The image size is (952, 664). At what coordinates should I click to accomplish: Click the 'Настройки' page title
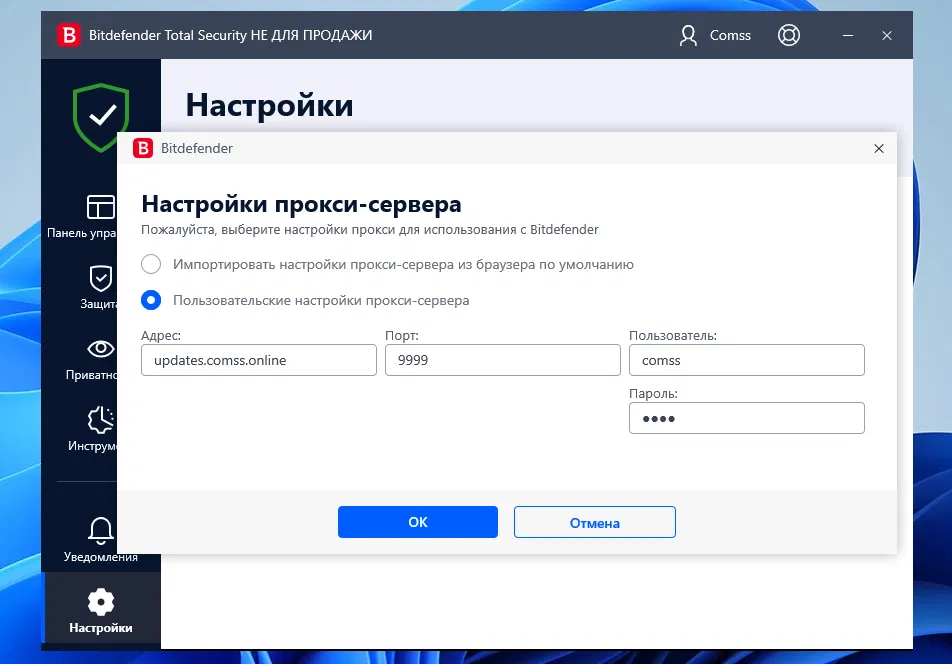click(x=269, y=105)
